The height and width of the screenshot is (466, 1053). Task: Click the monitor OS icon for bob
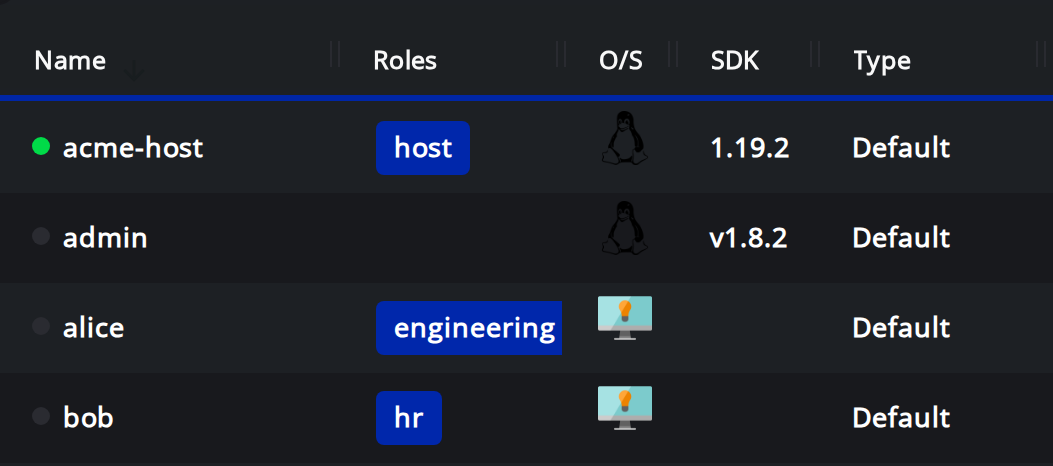(625, 408)
